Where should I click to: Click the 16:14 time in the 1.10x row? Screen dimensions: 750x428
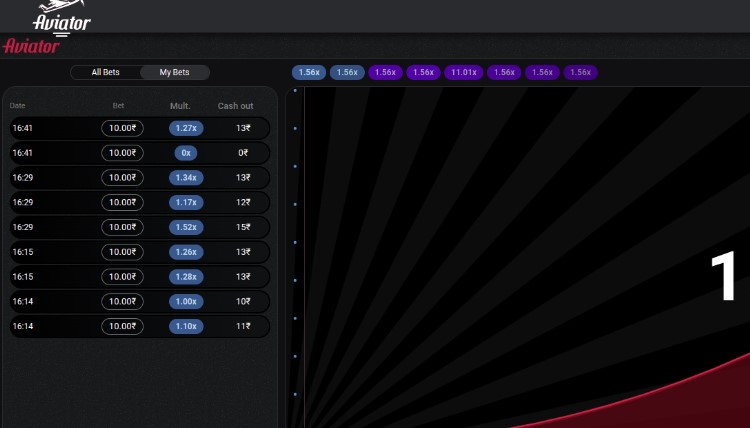coord(22,326)
